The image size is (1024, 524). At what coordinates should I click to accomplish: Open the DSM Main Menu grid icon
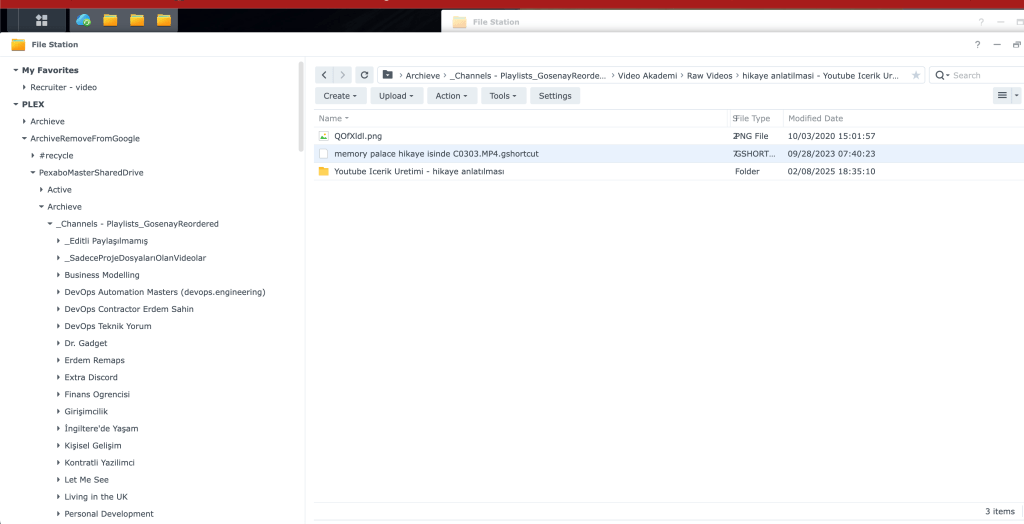click(x=41, y=20)
